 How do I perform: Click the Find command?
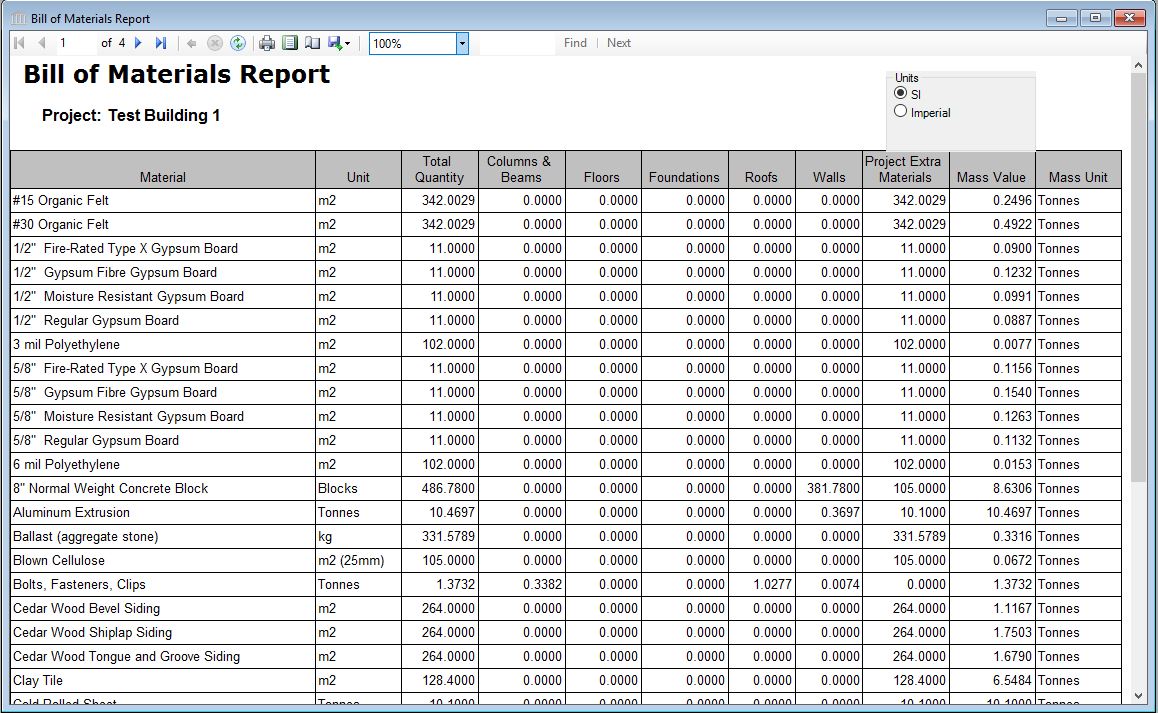[575, 42]
